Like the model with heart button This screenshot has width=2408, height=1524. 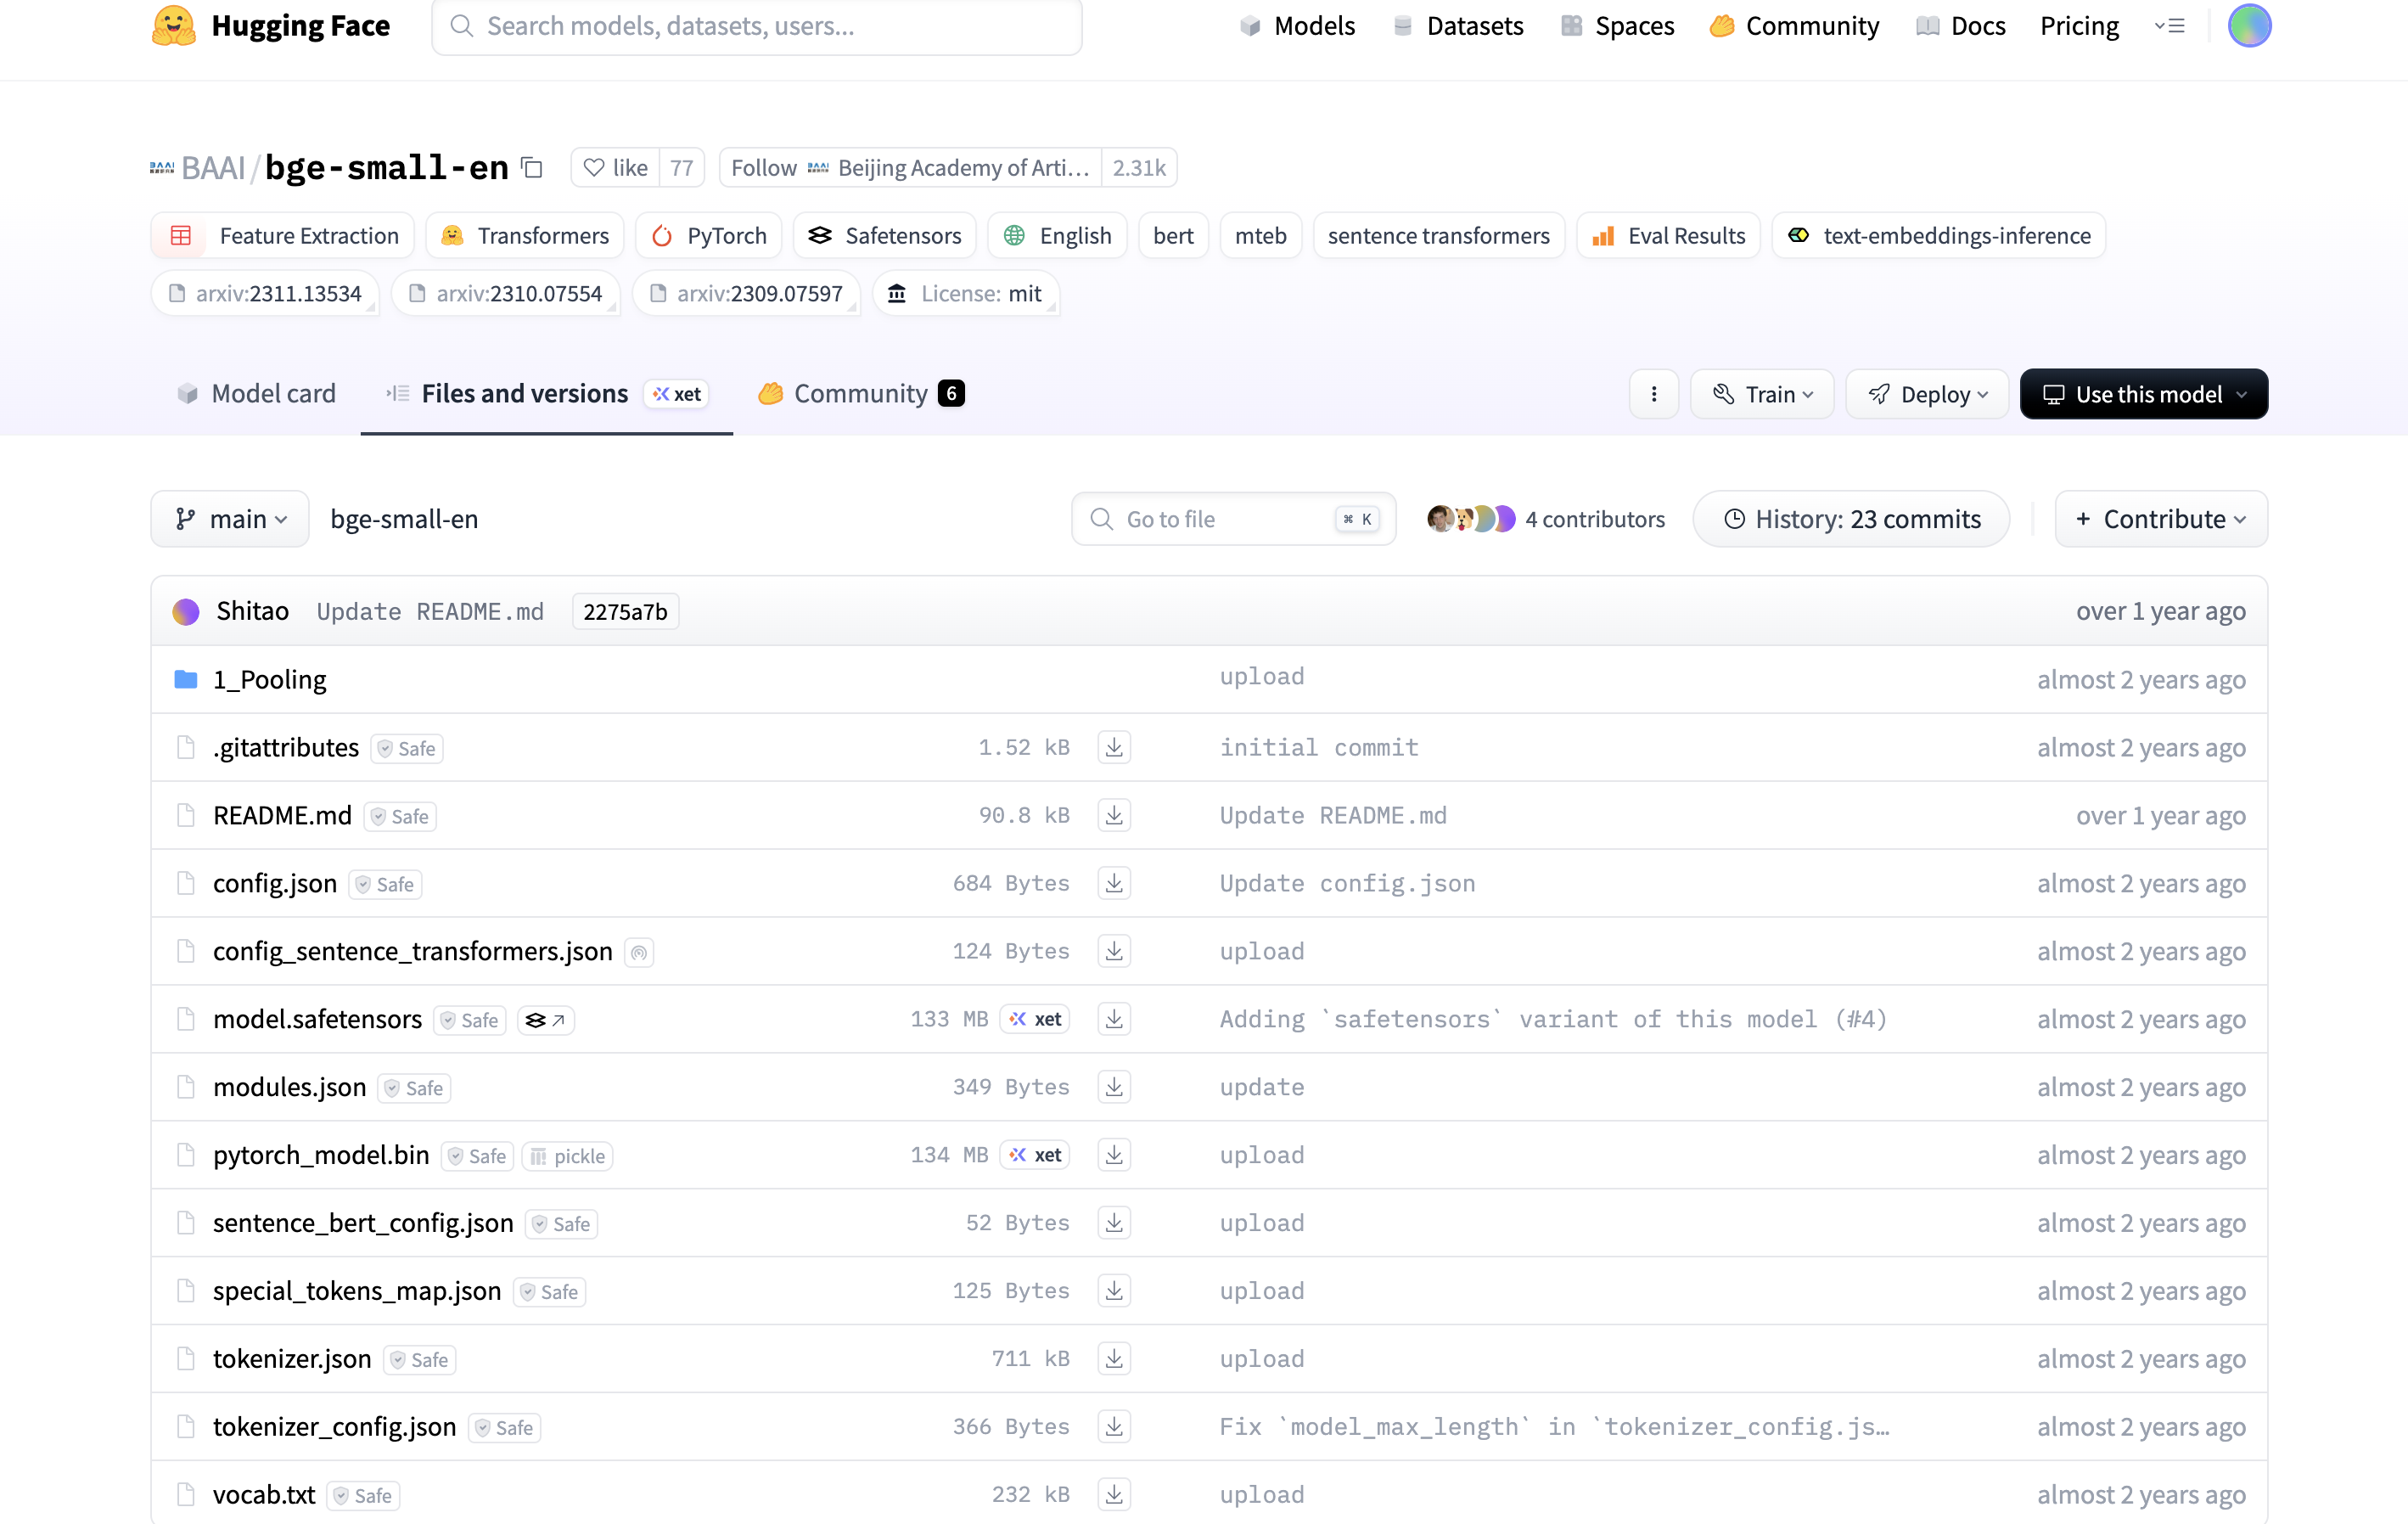[616, 168]
